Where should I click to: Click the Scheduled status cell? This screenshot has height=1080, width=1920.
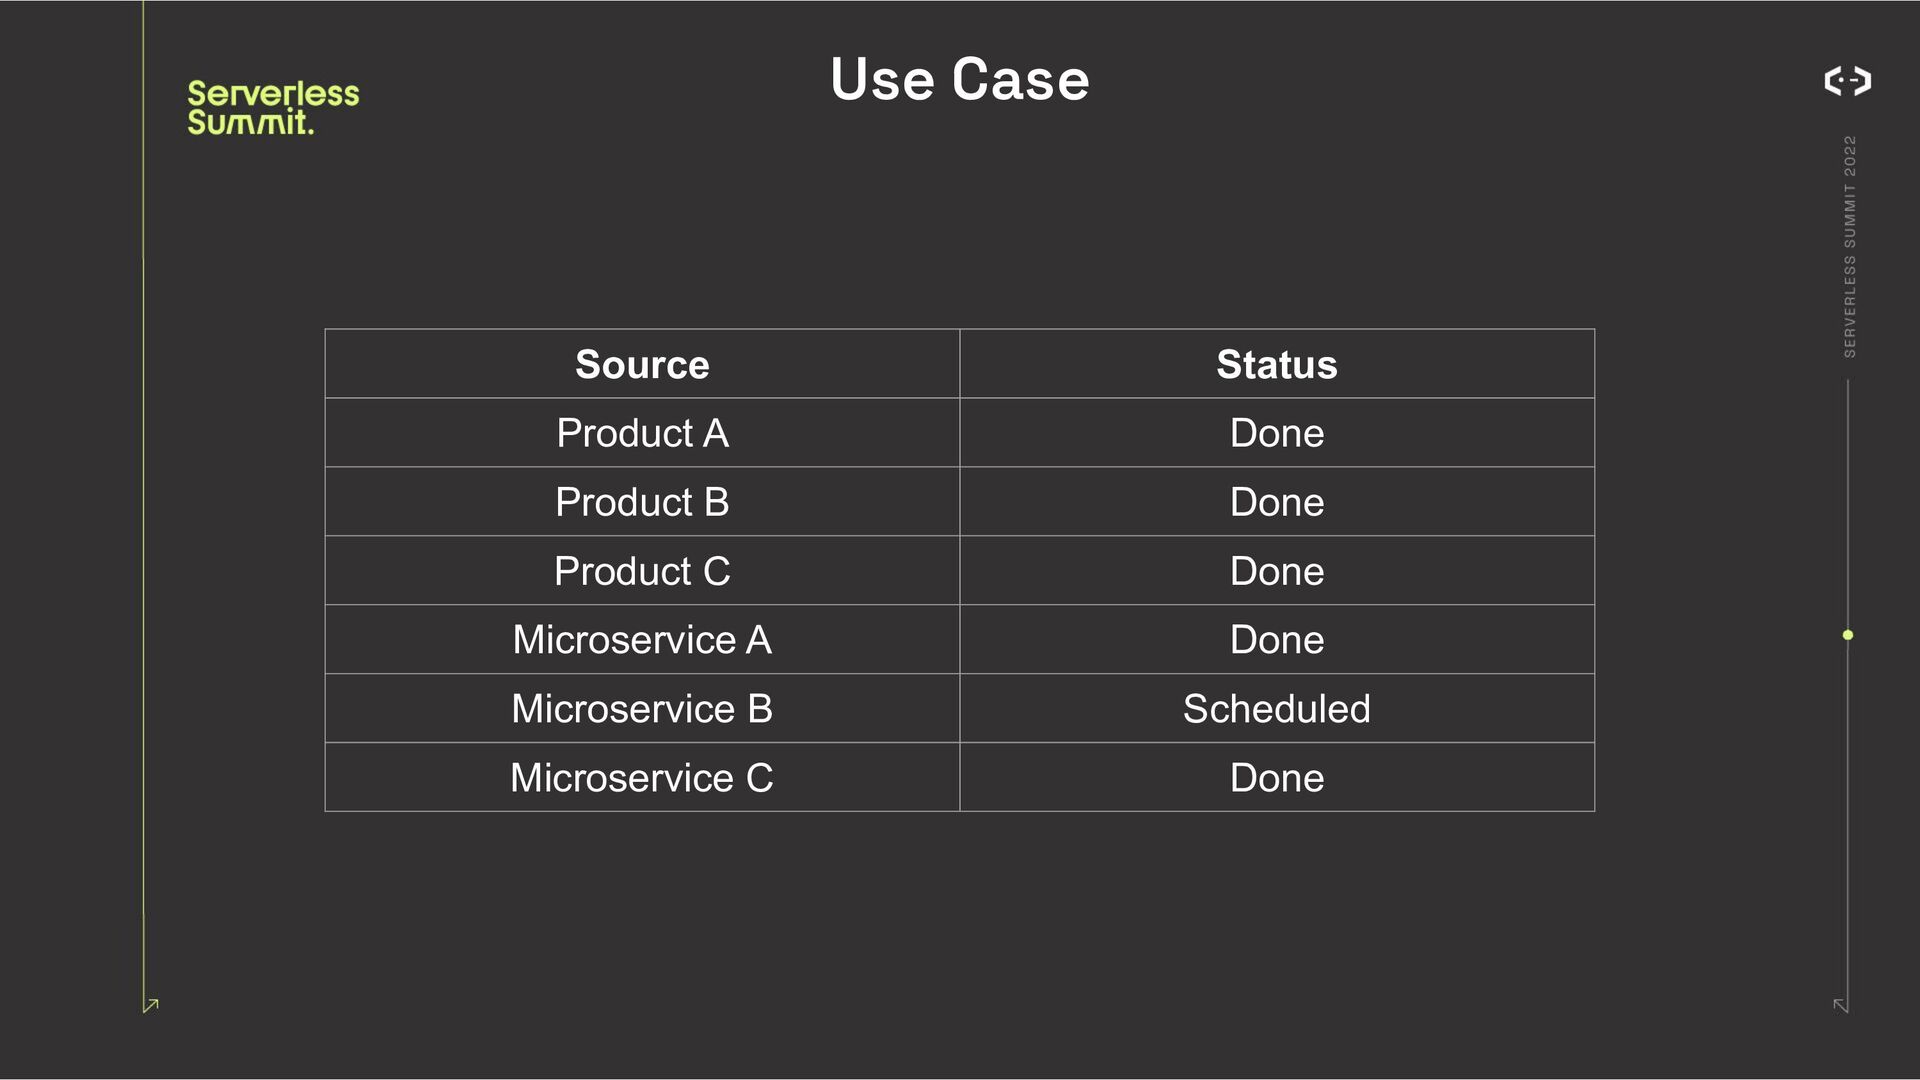pyautogui.click(x=1276, y=709)
